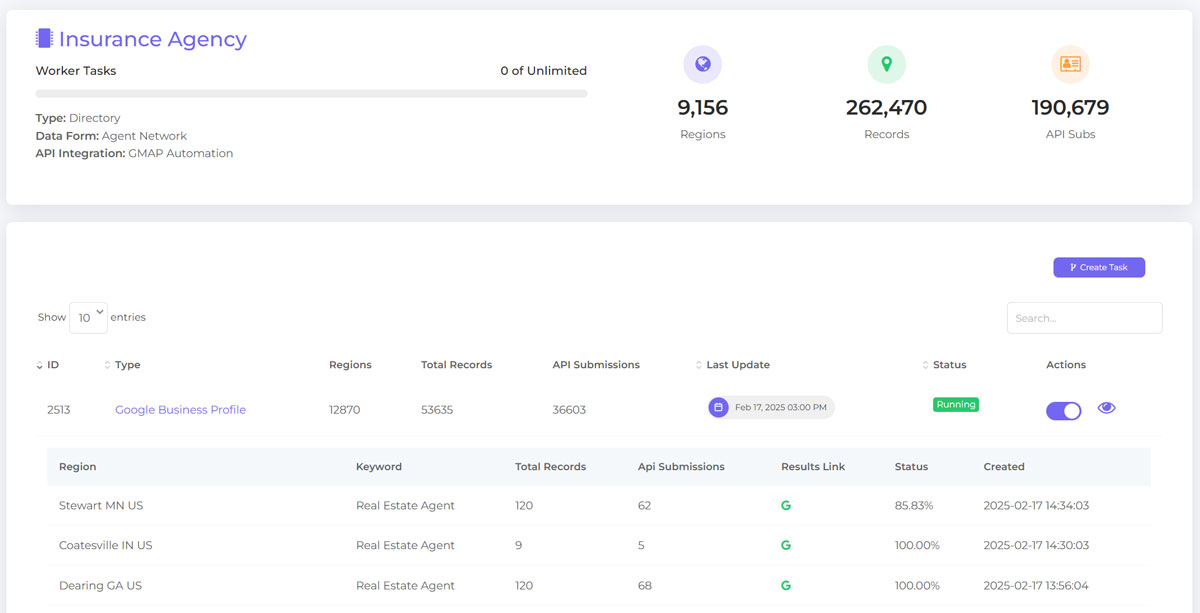Select the green location pin Records icon

(886, 63)
